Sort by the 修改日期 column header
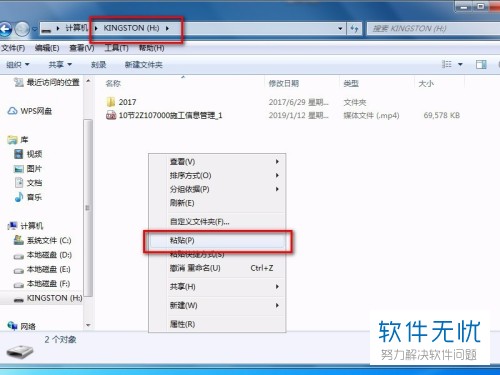The width and height of the screenshot is (500, 375). (x=284, y=83)
